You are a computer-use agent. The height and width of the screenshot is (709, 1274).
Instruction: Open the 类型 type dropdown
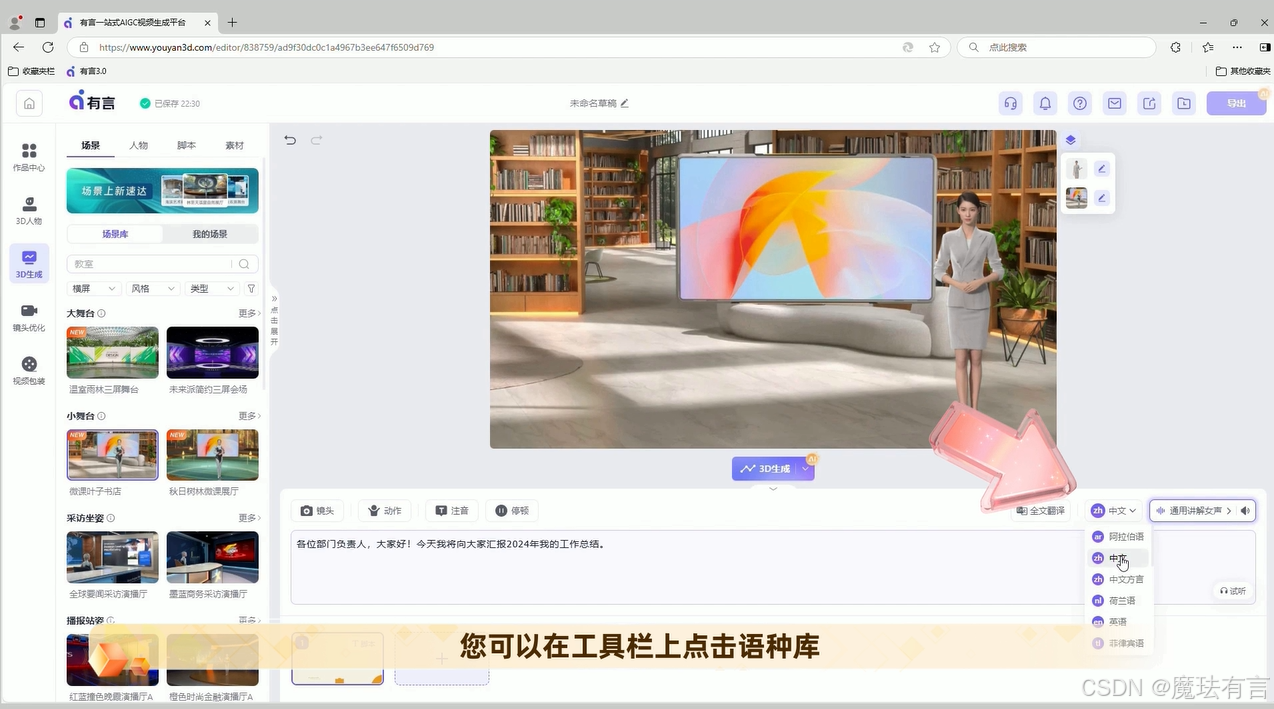[x=211, y=289]
